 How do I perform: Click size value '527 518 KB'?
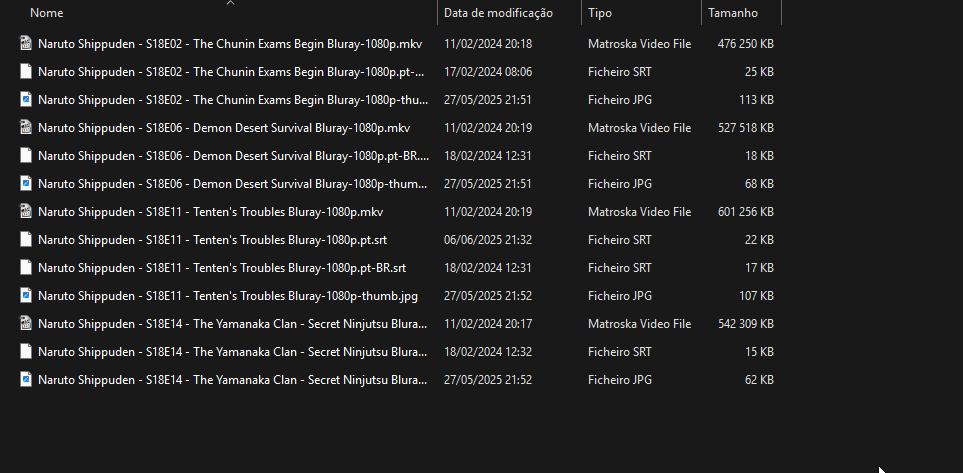746,128
